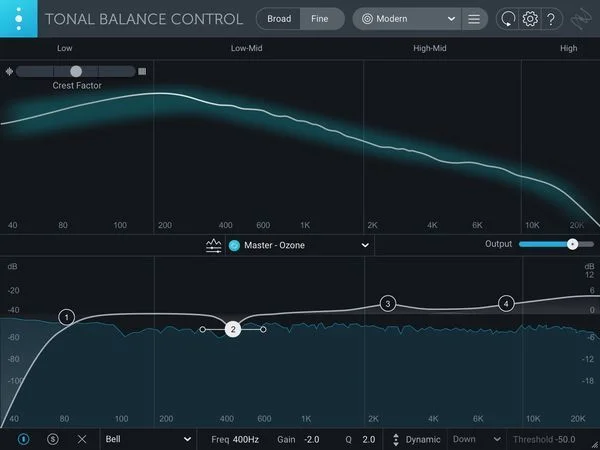Image resolution: width=600 pixels, height=450 pixels.
Task: Open the settings gear
Action: 530,19
